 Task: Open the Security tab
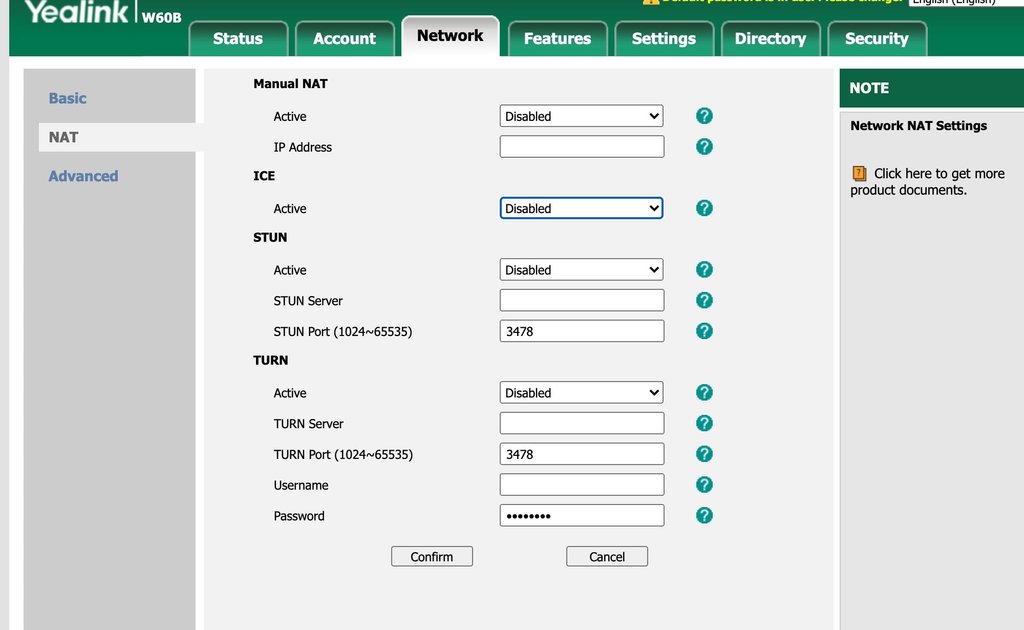(x=876, y=39)
